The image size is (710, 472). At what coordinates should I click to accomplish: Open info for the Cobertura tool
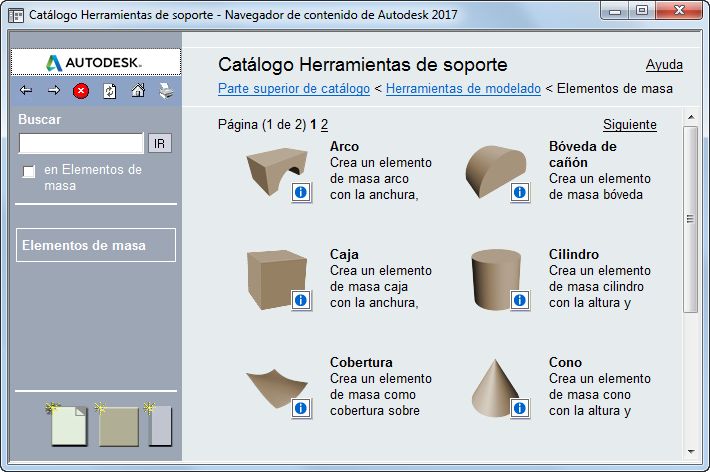[301, 409]
